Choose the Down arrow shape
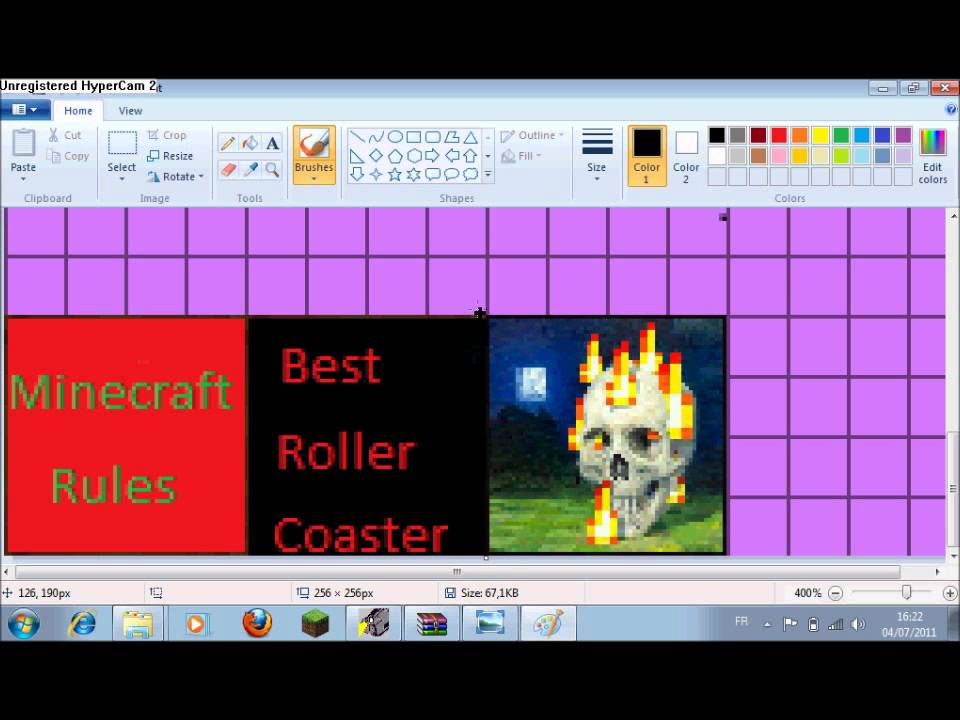960x720 pixels. click(x=358, y=174)
